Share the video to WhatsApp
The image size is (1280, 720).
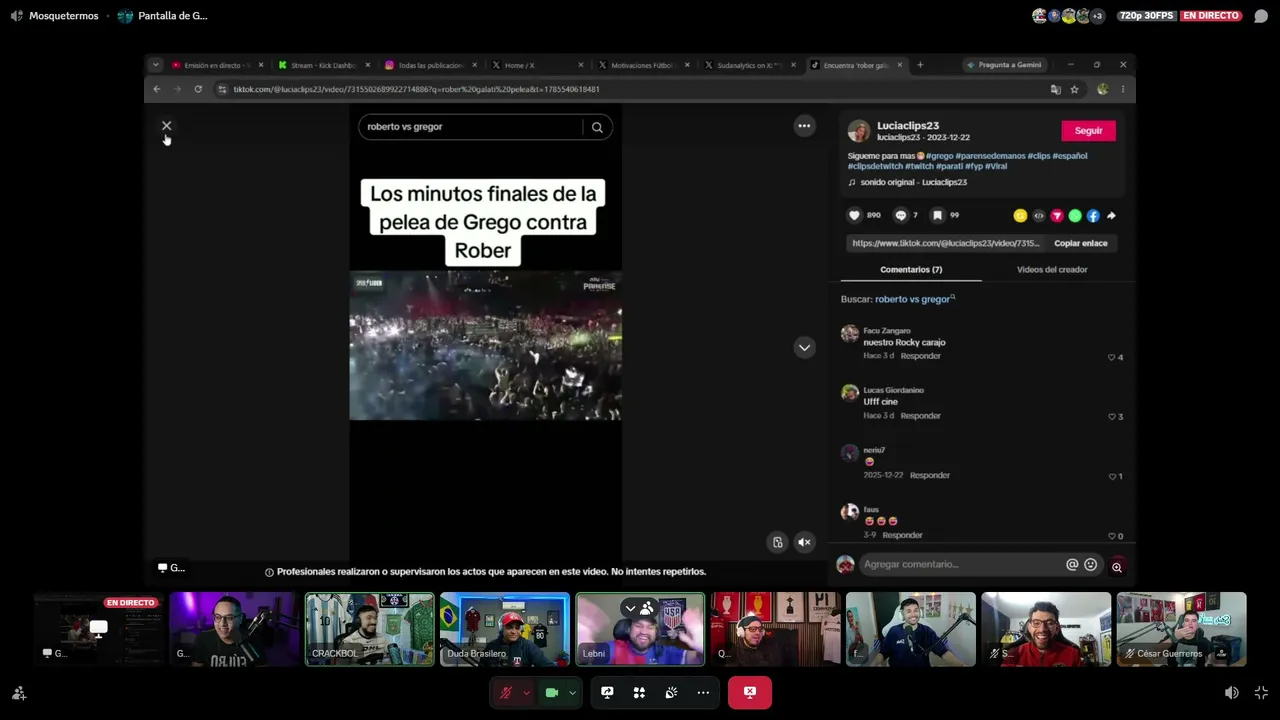[1075, 216]
